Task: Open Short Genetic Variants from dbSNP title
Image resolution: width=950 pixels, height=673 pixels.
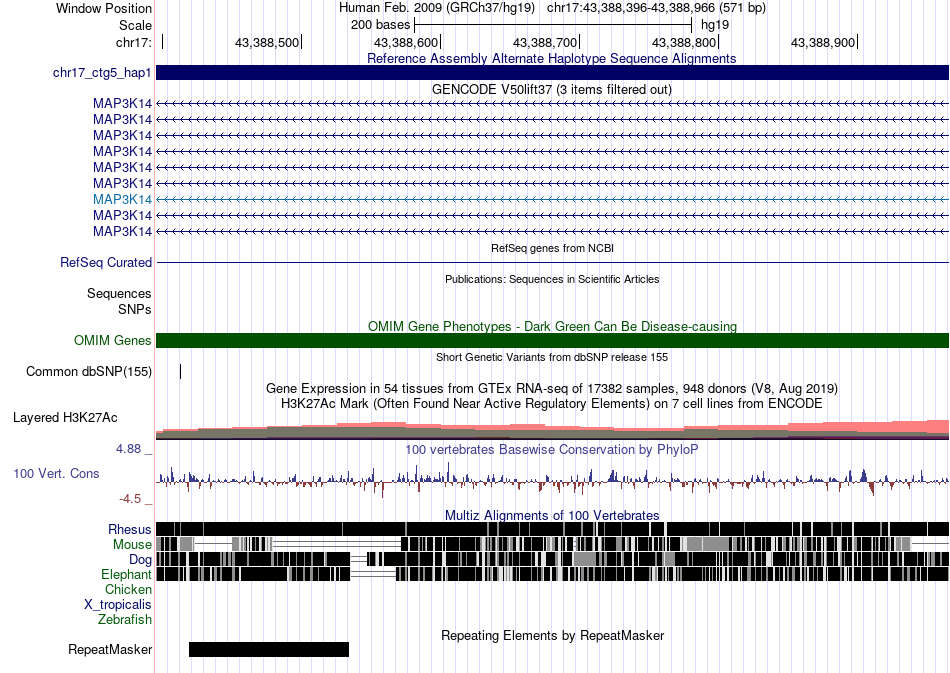Action: coord(552,357)
